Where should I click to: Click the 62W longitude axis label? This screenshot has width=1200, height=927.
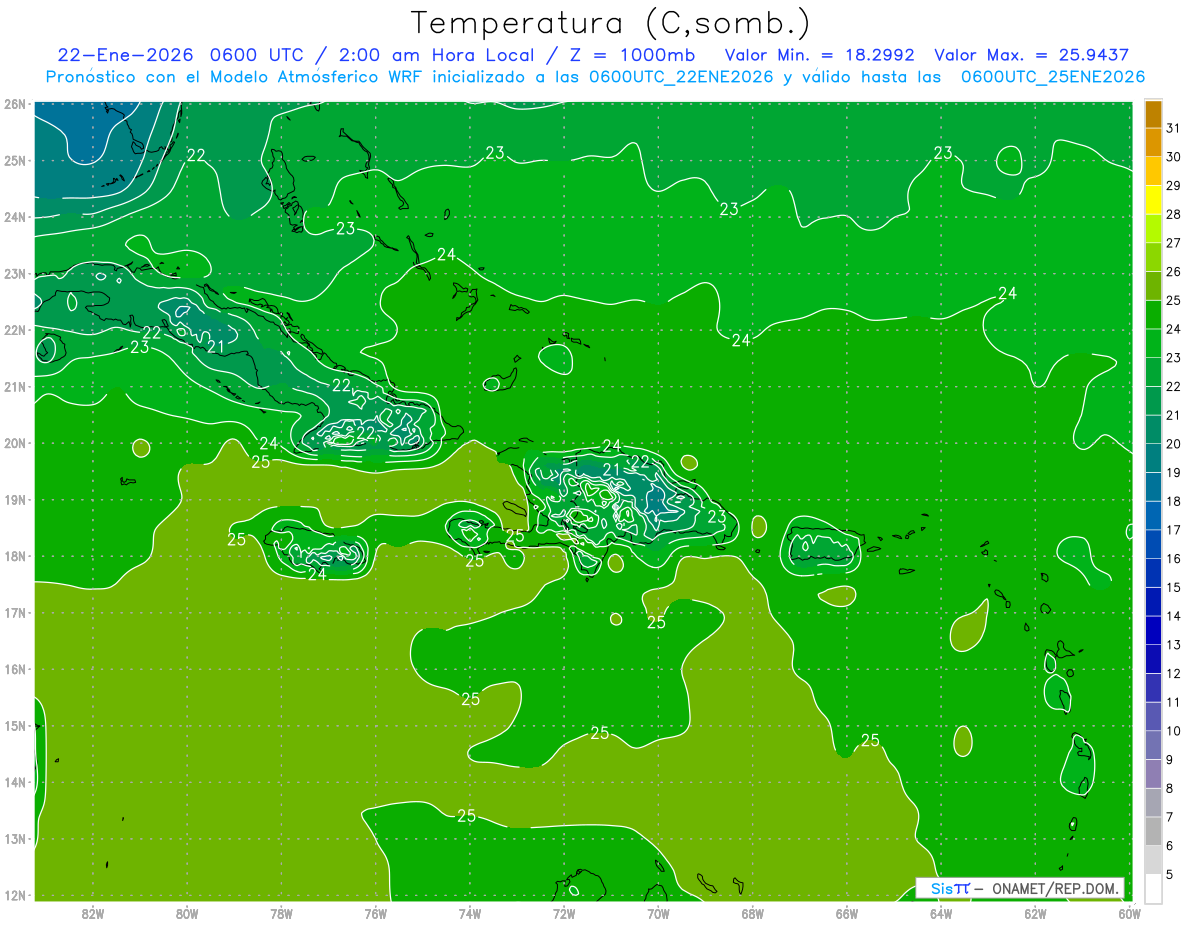coord(1036,913)
